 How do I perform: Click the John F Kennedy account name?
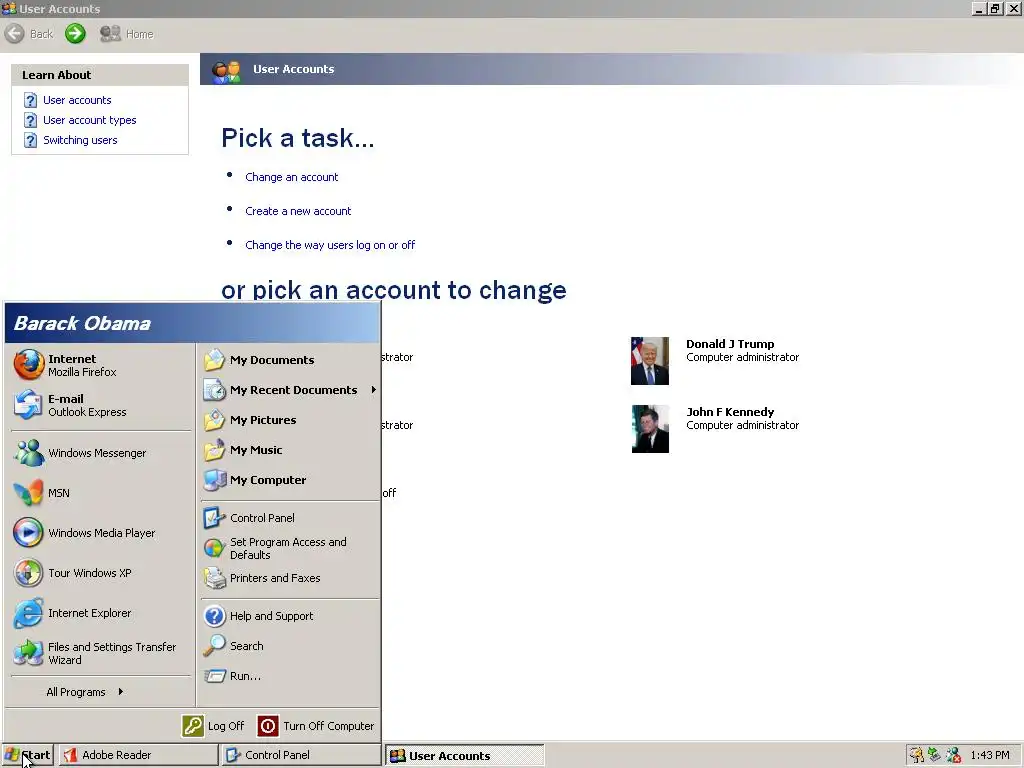click(730, 412)
